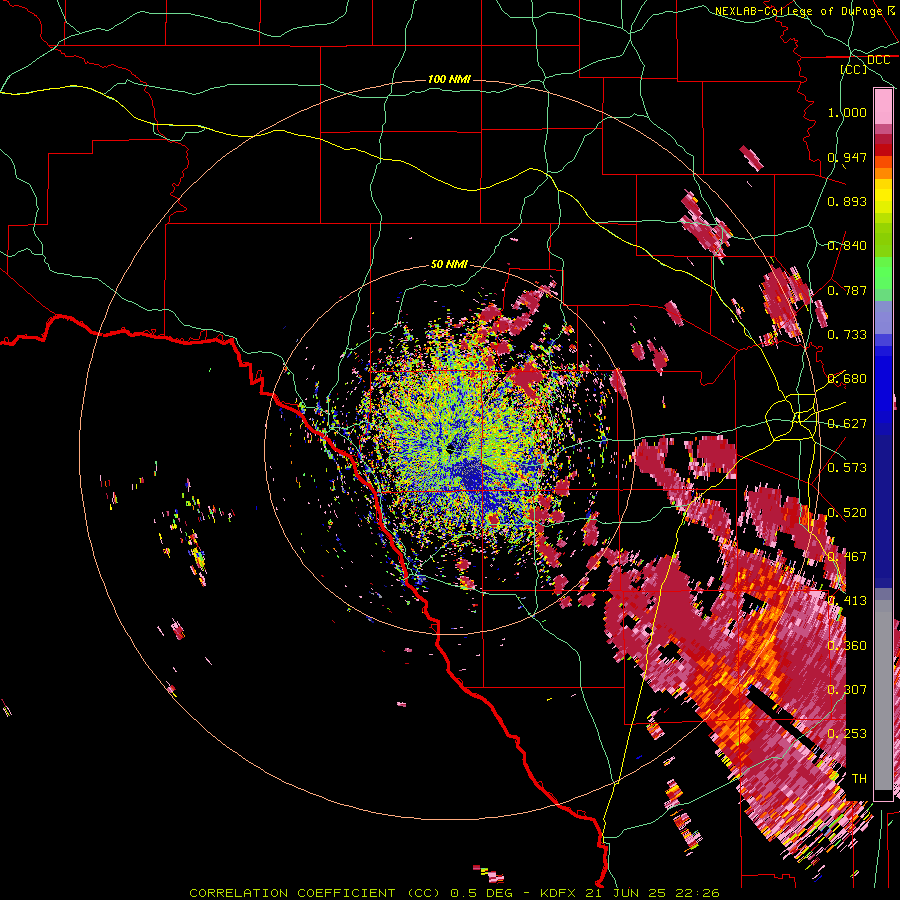
Task: Click the 1.000 value on the scale
Action: (x=847, y=112)
